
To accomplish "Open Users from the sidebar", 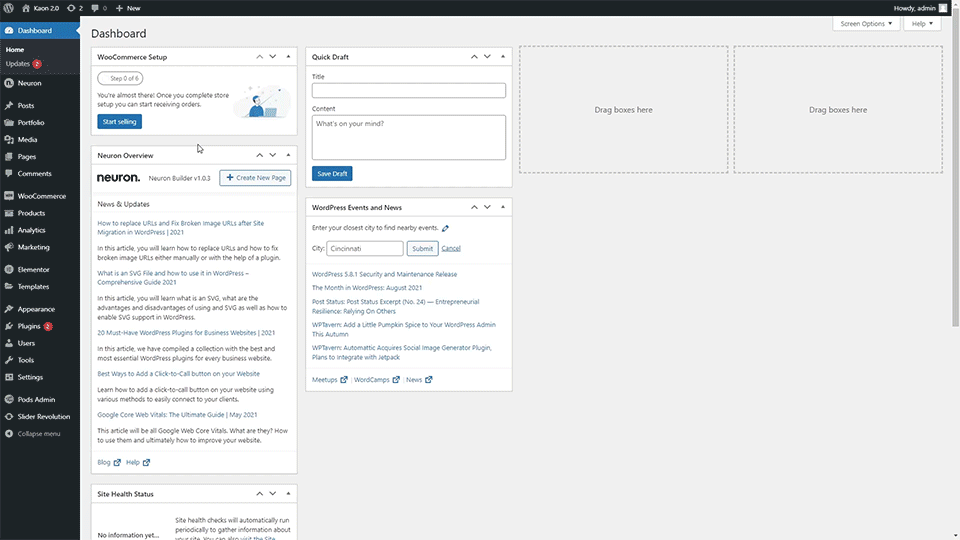I will 40,343.
